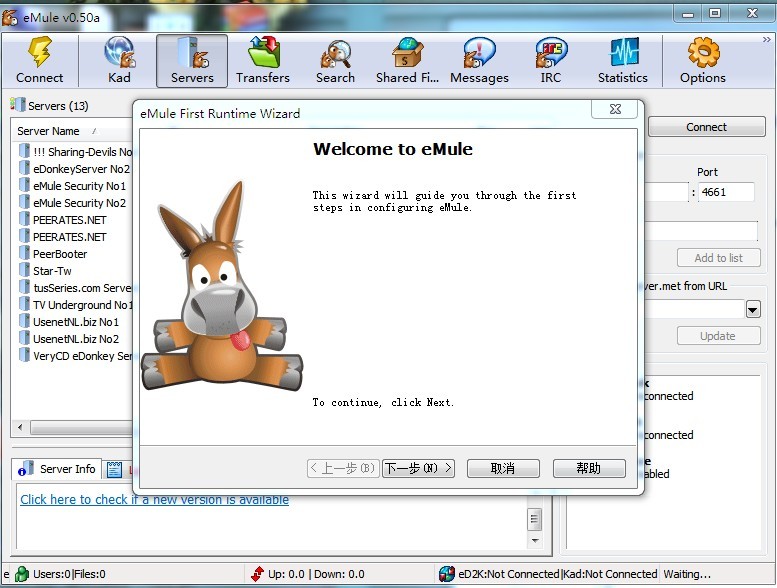
Task: Open the Log tab with notepad icon
Action: (114, 469)
